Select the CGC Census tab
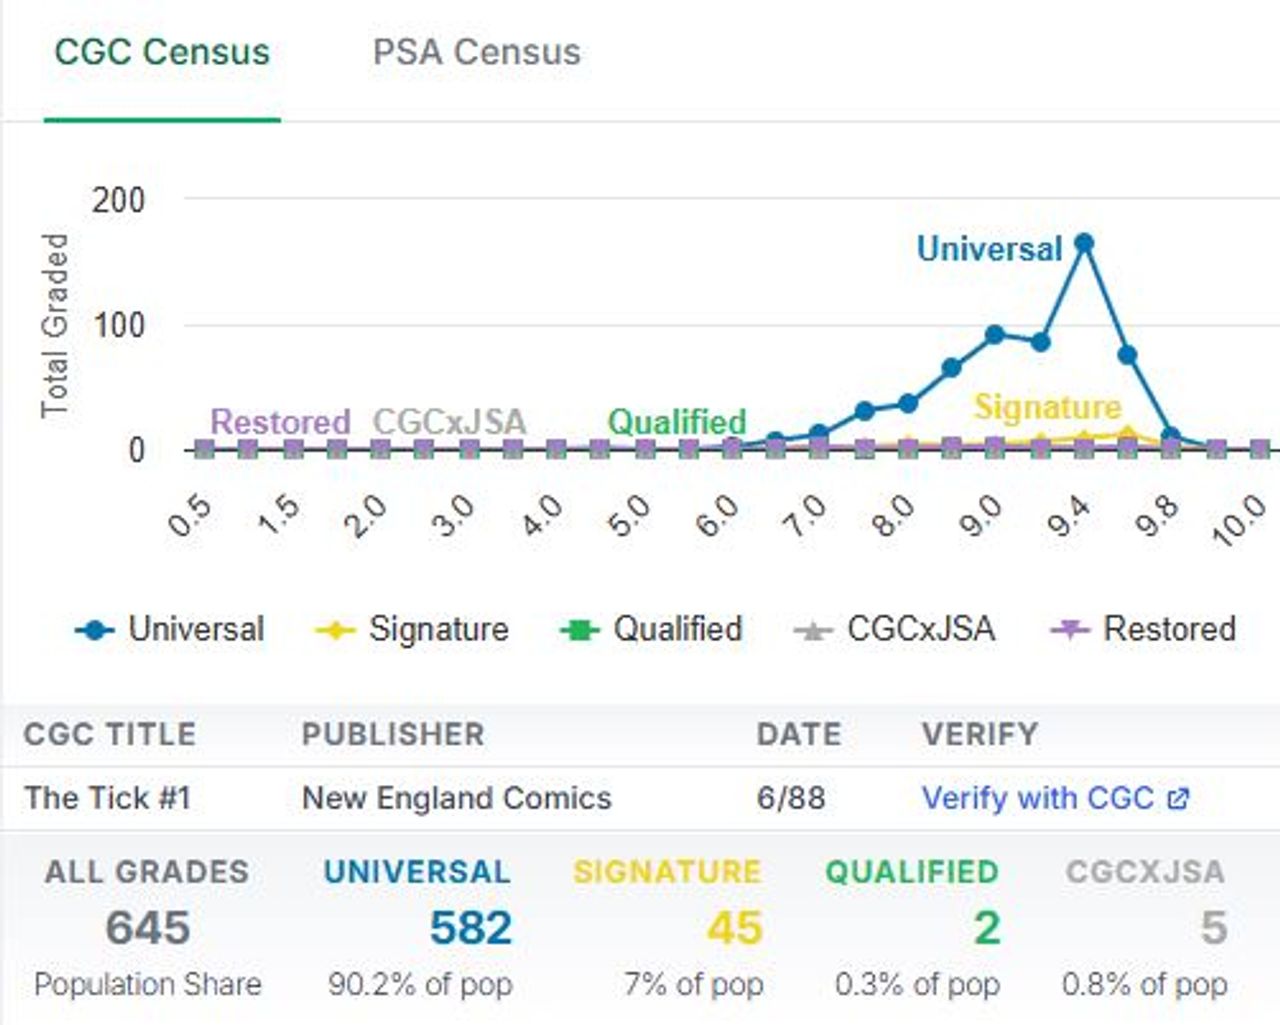 click(162, 52)
